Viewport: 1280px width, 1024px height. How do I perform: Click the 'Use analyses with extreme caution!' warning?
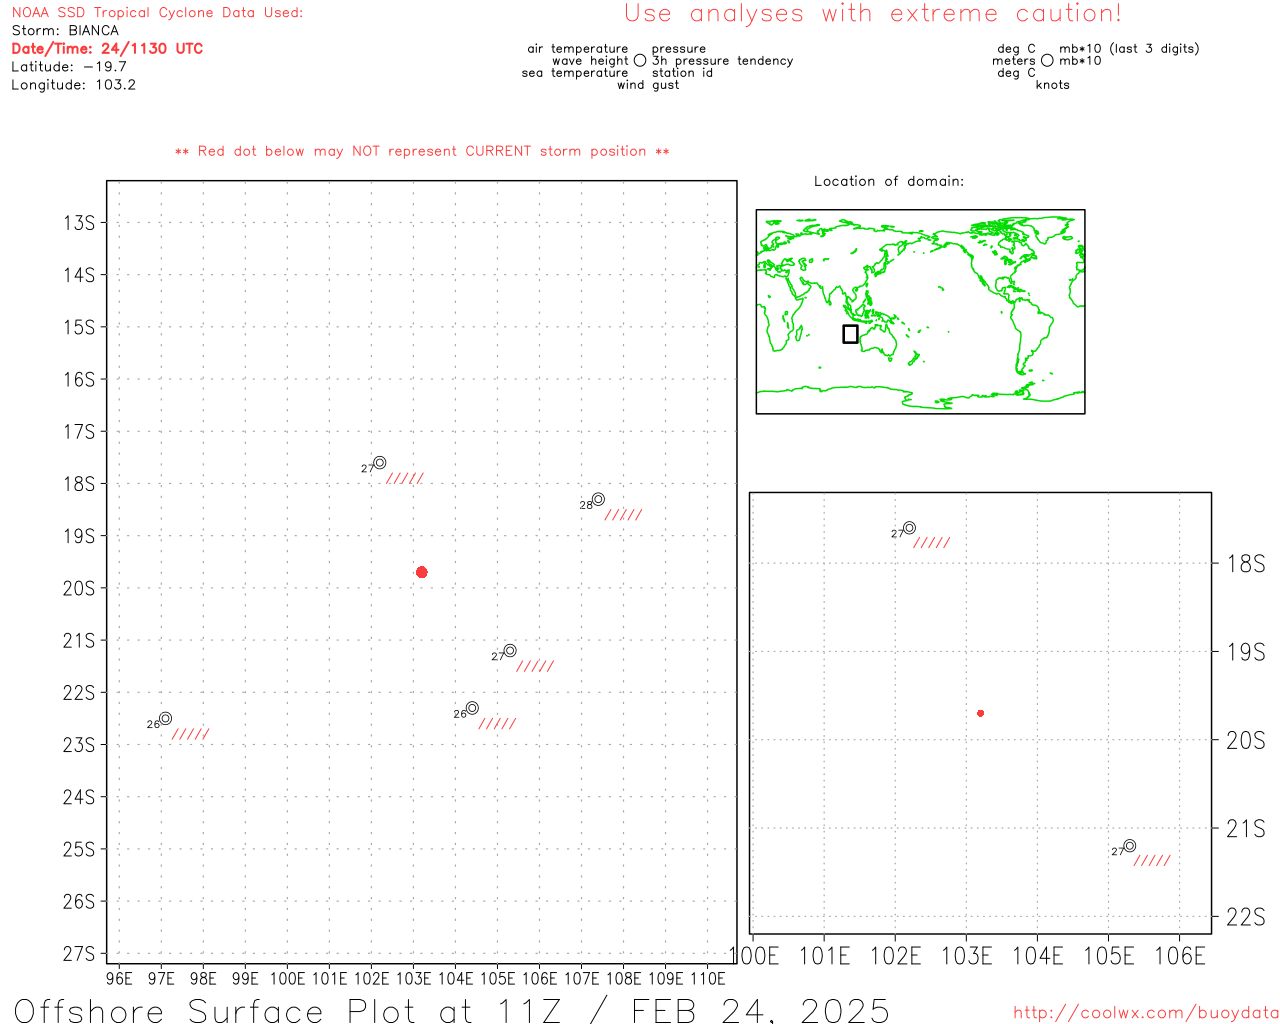(x=873, y=14)
